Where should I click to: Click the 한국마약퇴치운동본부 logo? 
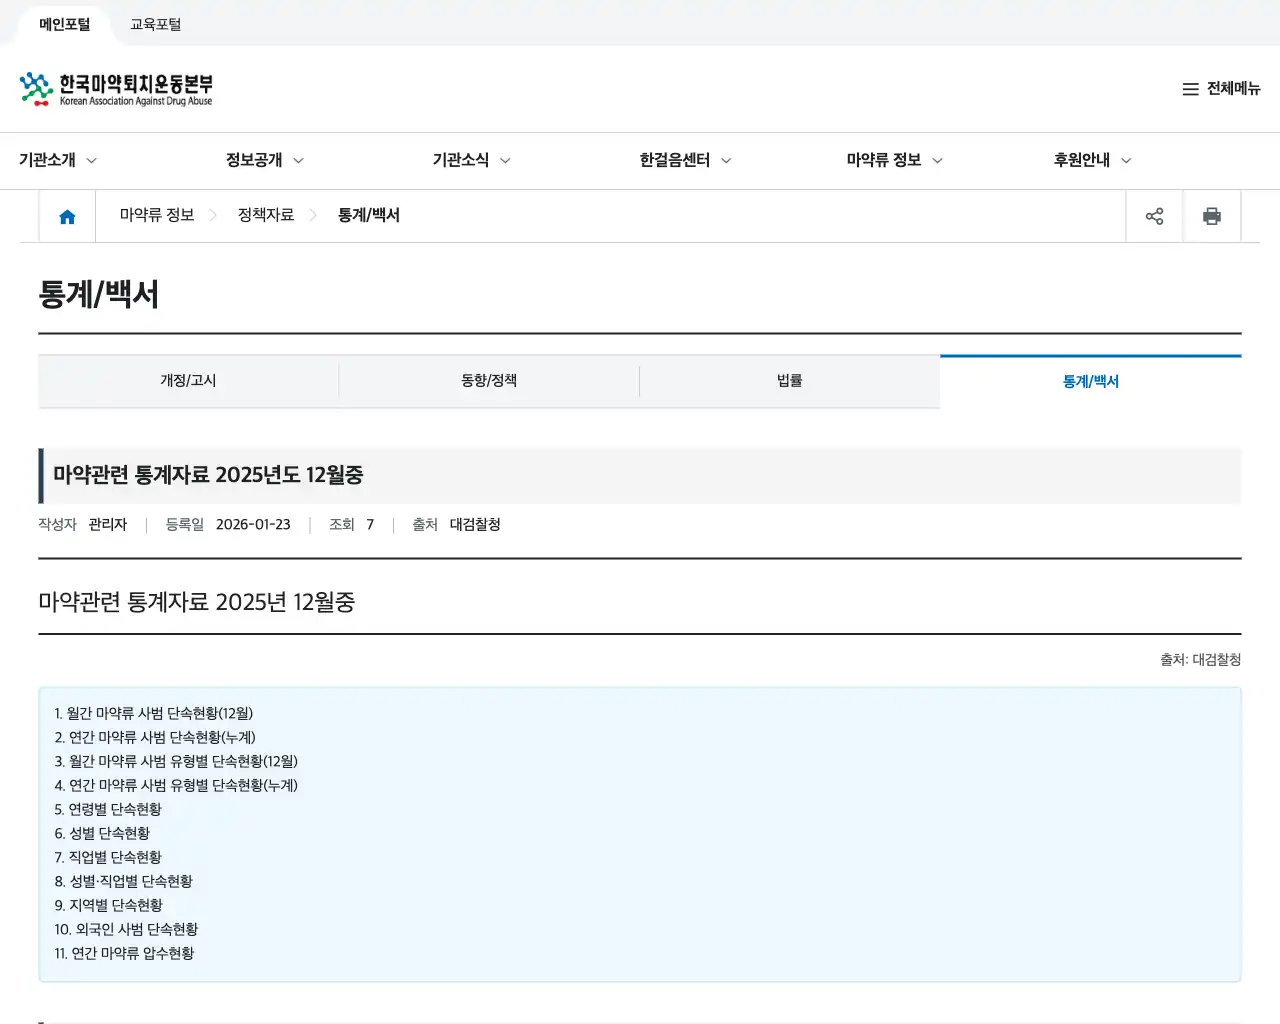click(x=115, y=88)
